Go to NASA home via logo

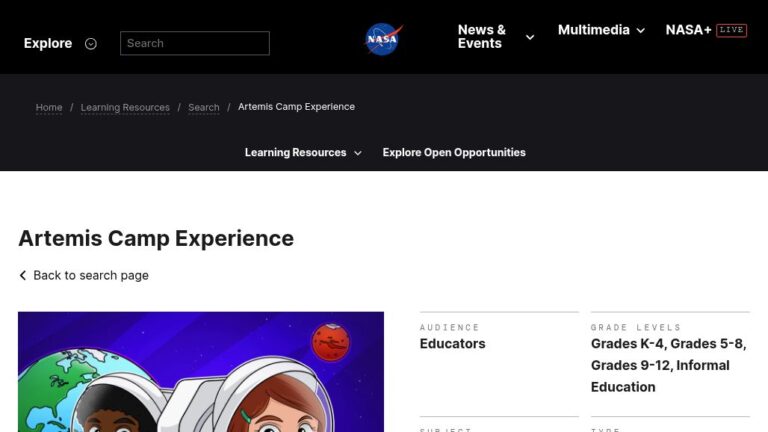click(x=384, y=39)
